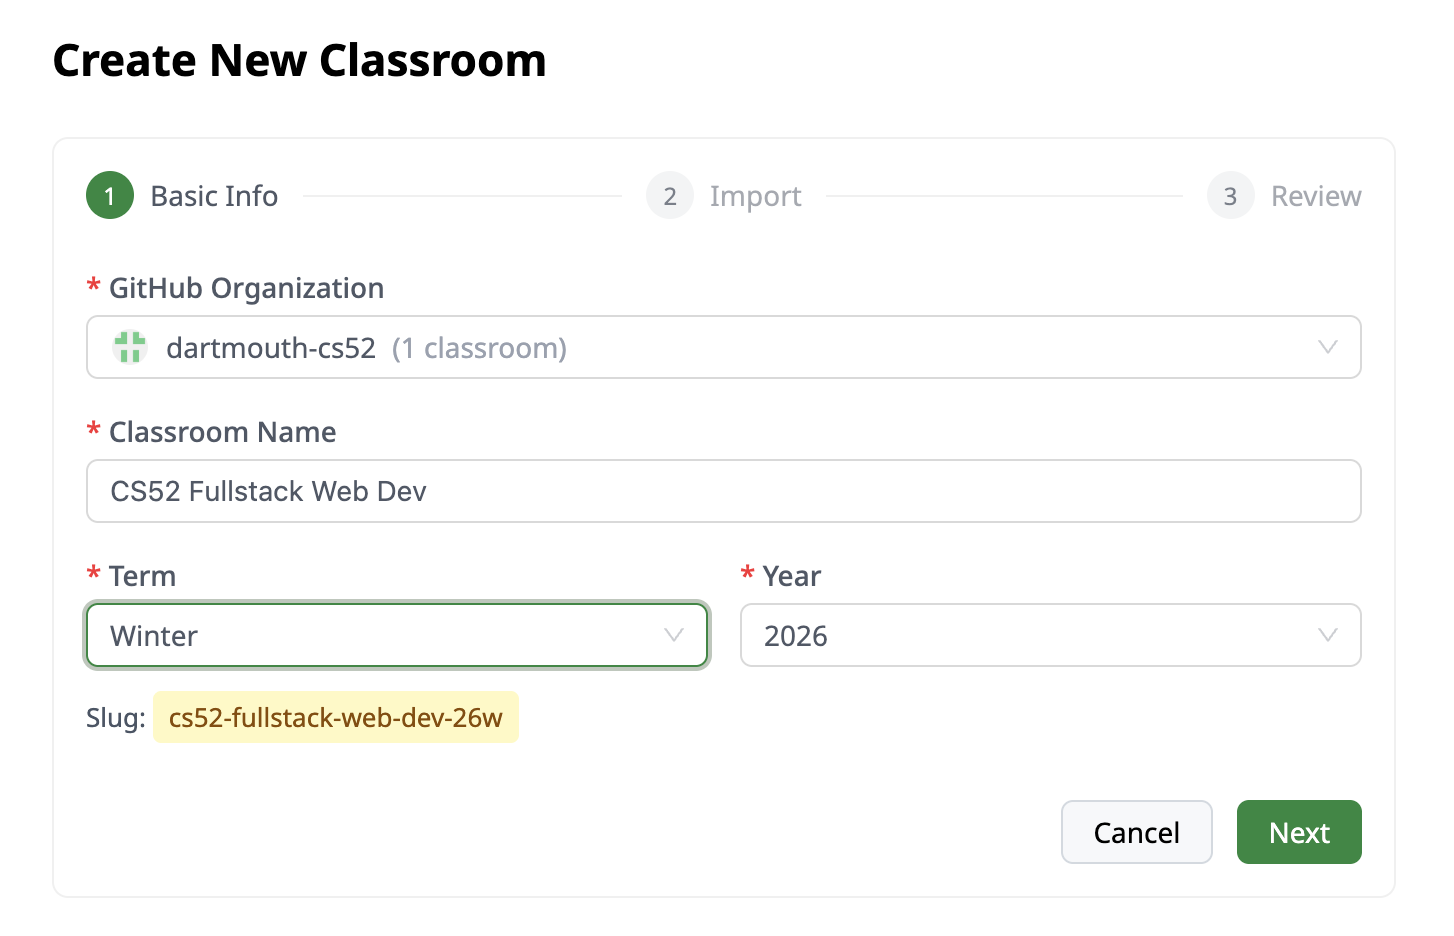Click the chevron on the GitHub Organization selector
Screen dimensions: 1454x936
point(1328,347)
